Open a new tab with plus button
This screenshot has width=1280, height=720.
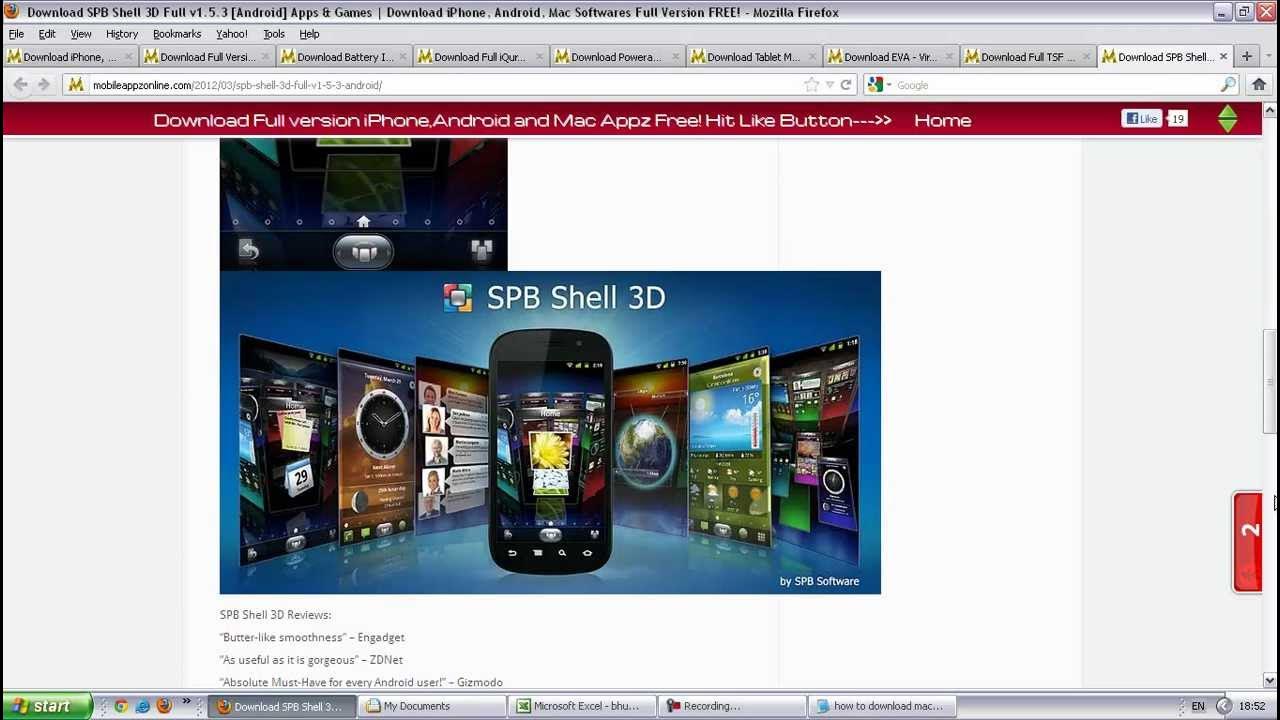1247,57
